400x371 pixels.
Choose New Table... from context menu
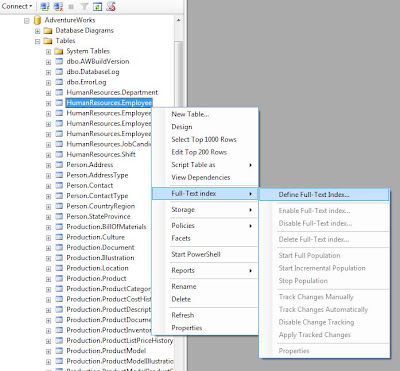[x=205, y=114]
